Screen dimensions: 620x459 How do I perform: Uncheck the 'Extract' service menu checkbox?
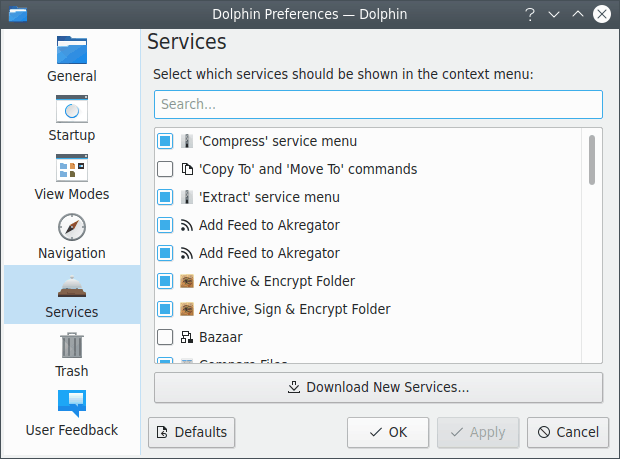click(166, 198)
